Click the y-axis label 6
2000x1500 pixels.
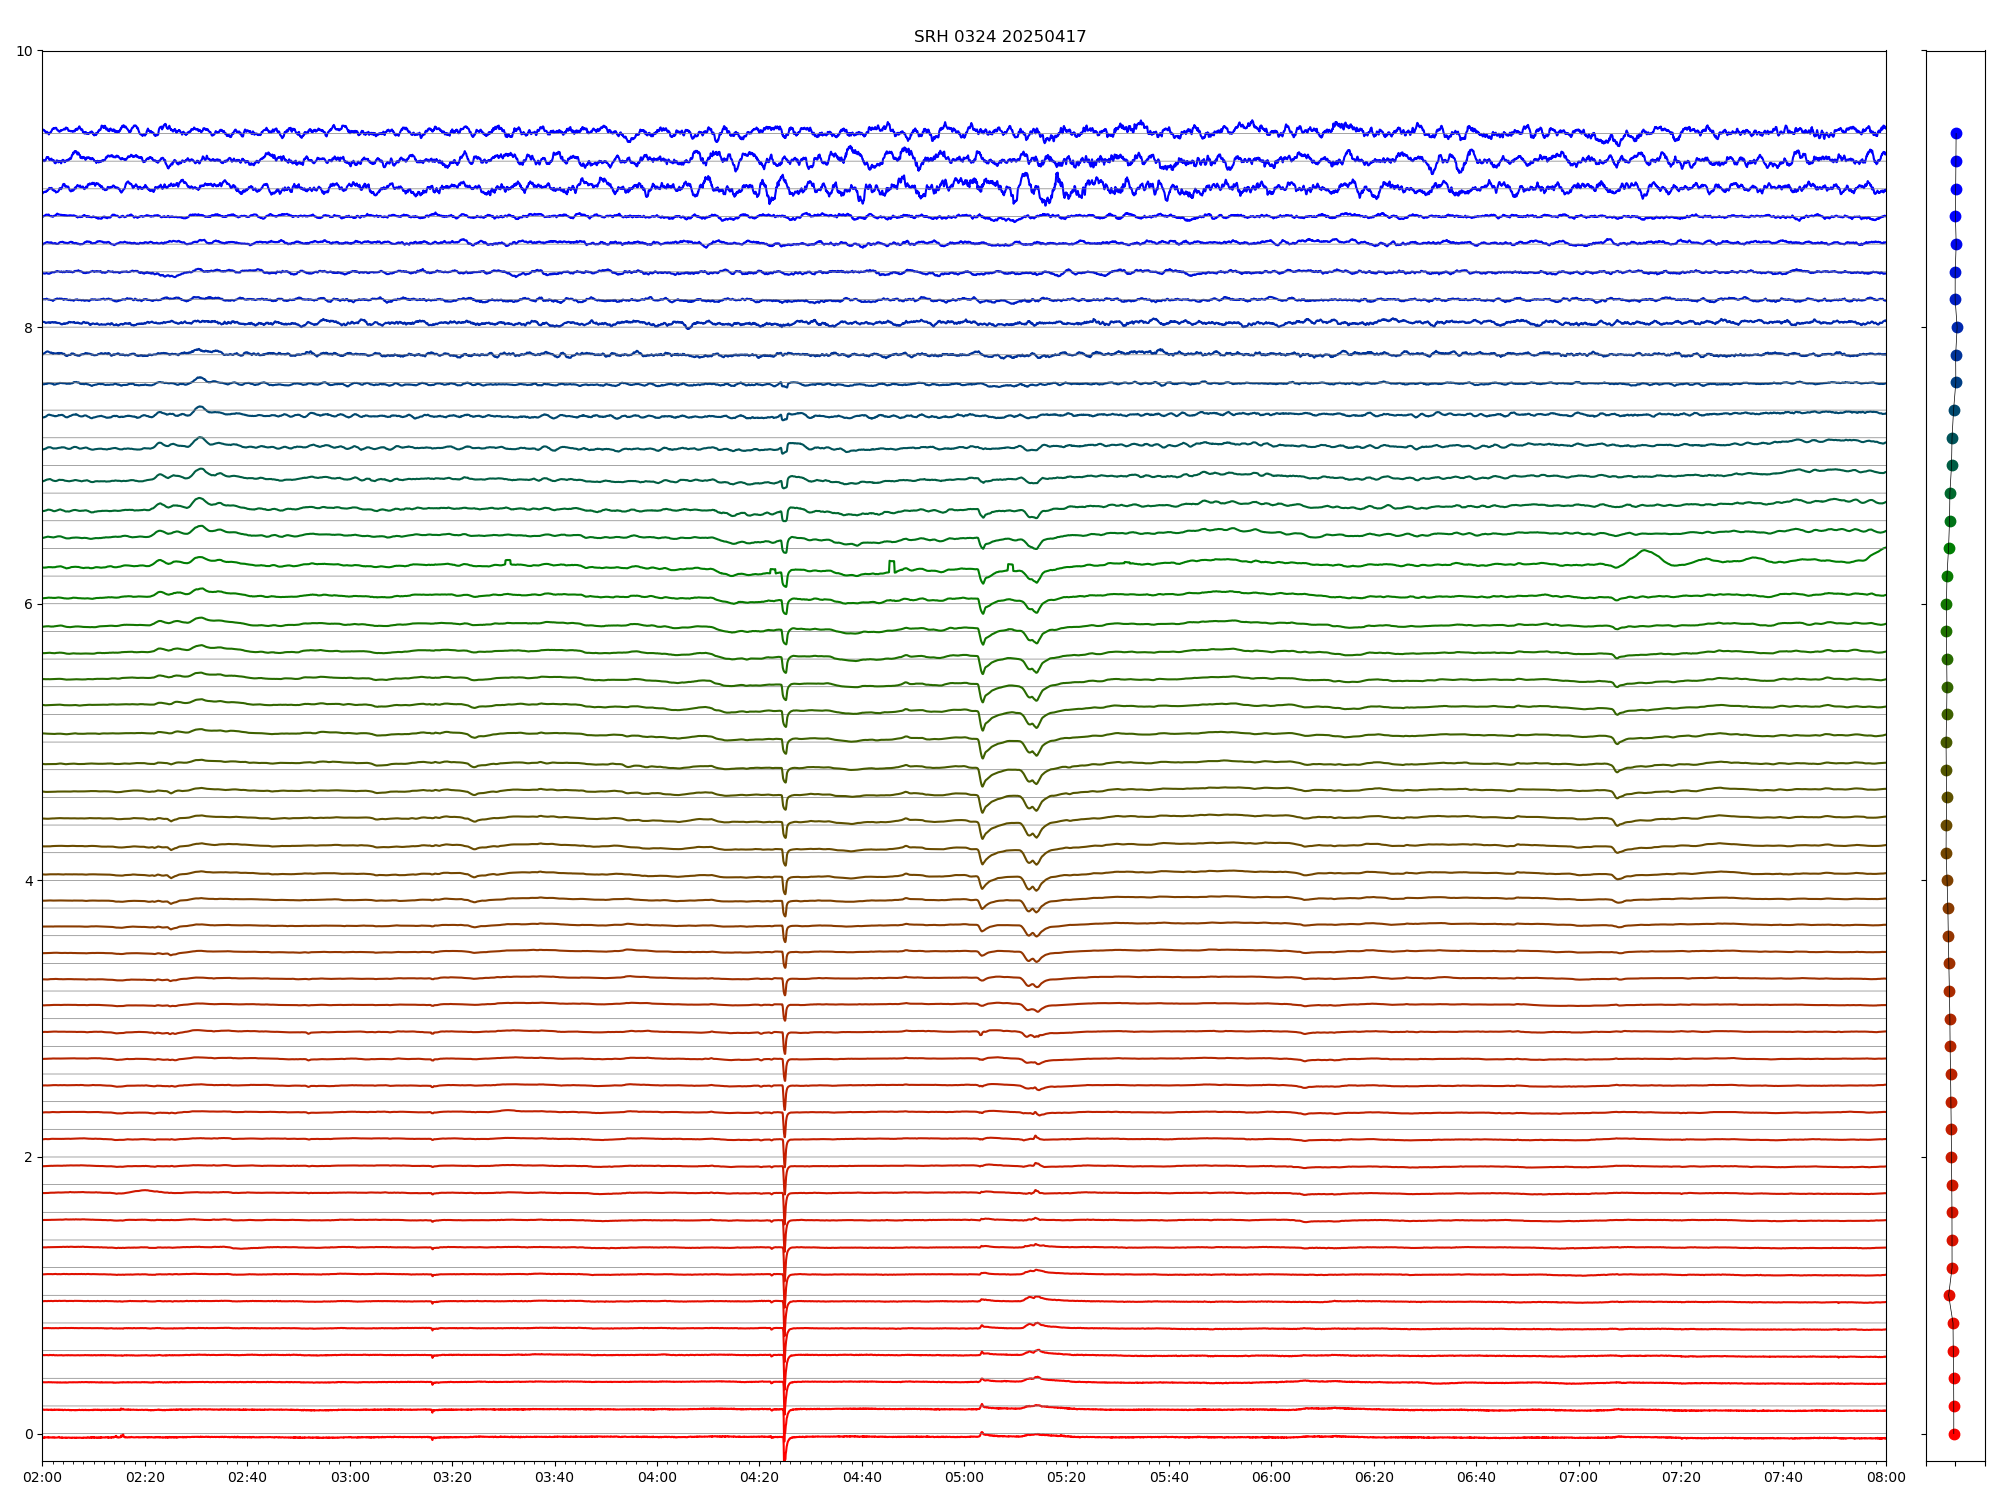(x=28, y=604)
